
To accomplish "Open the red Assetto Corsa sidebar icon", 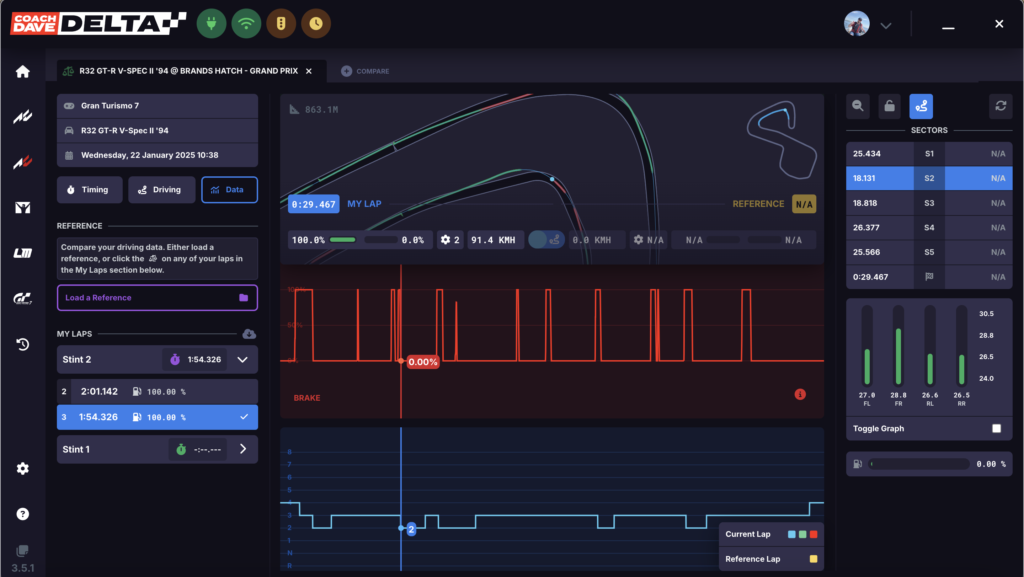I will click(23, 162).
